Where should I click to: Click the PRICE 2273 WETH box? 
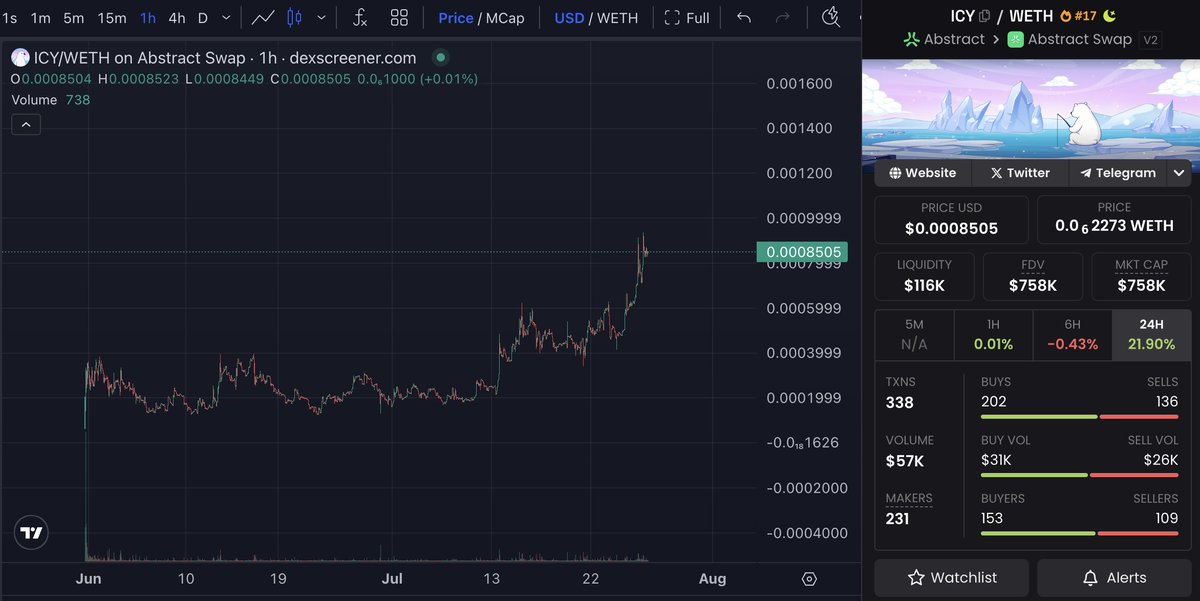tap(1114, 219)
